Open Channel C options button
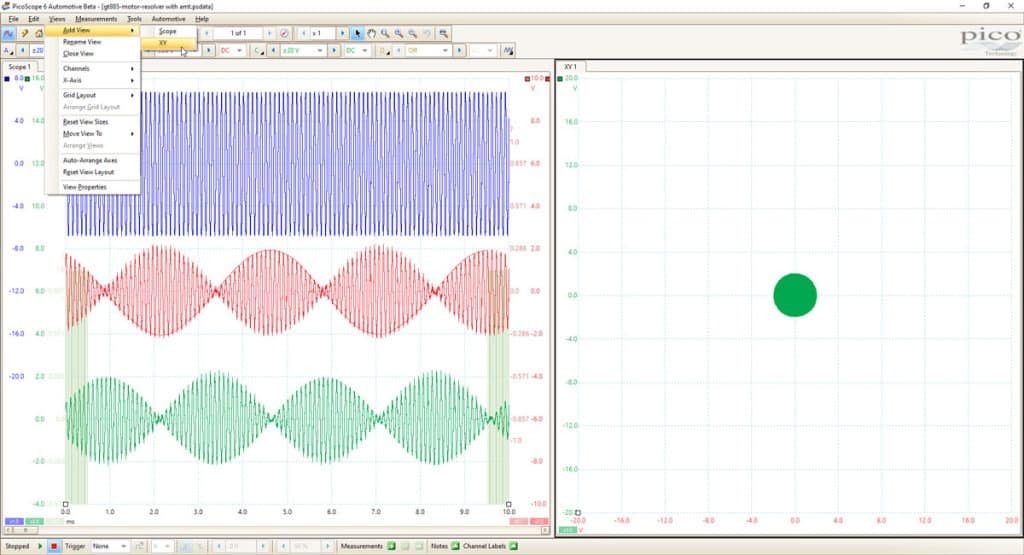 point(259,50)
